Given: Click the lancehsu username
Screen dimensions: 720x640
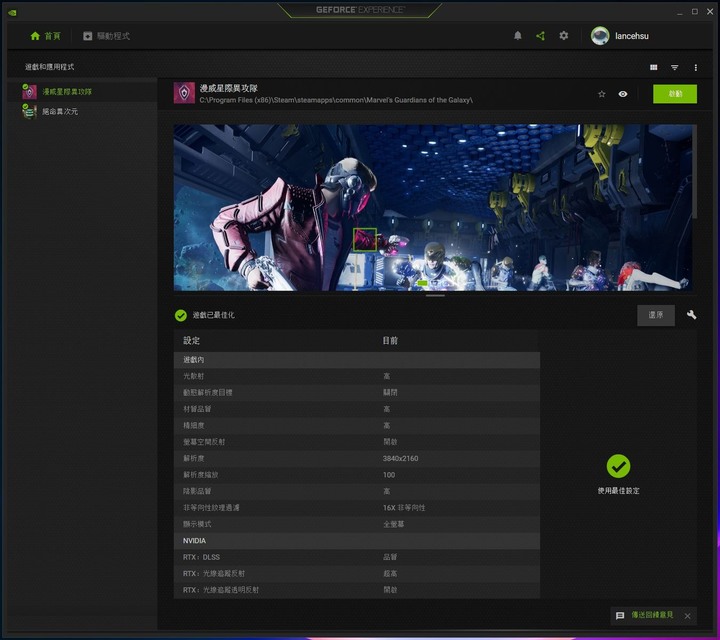Looking at the screenshot, I should coord(632,36).
